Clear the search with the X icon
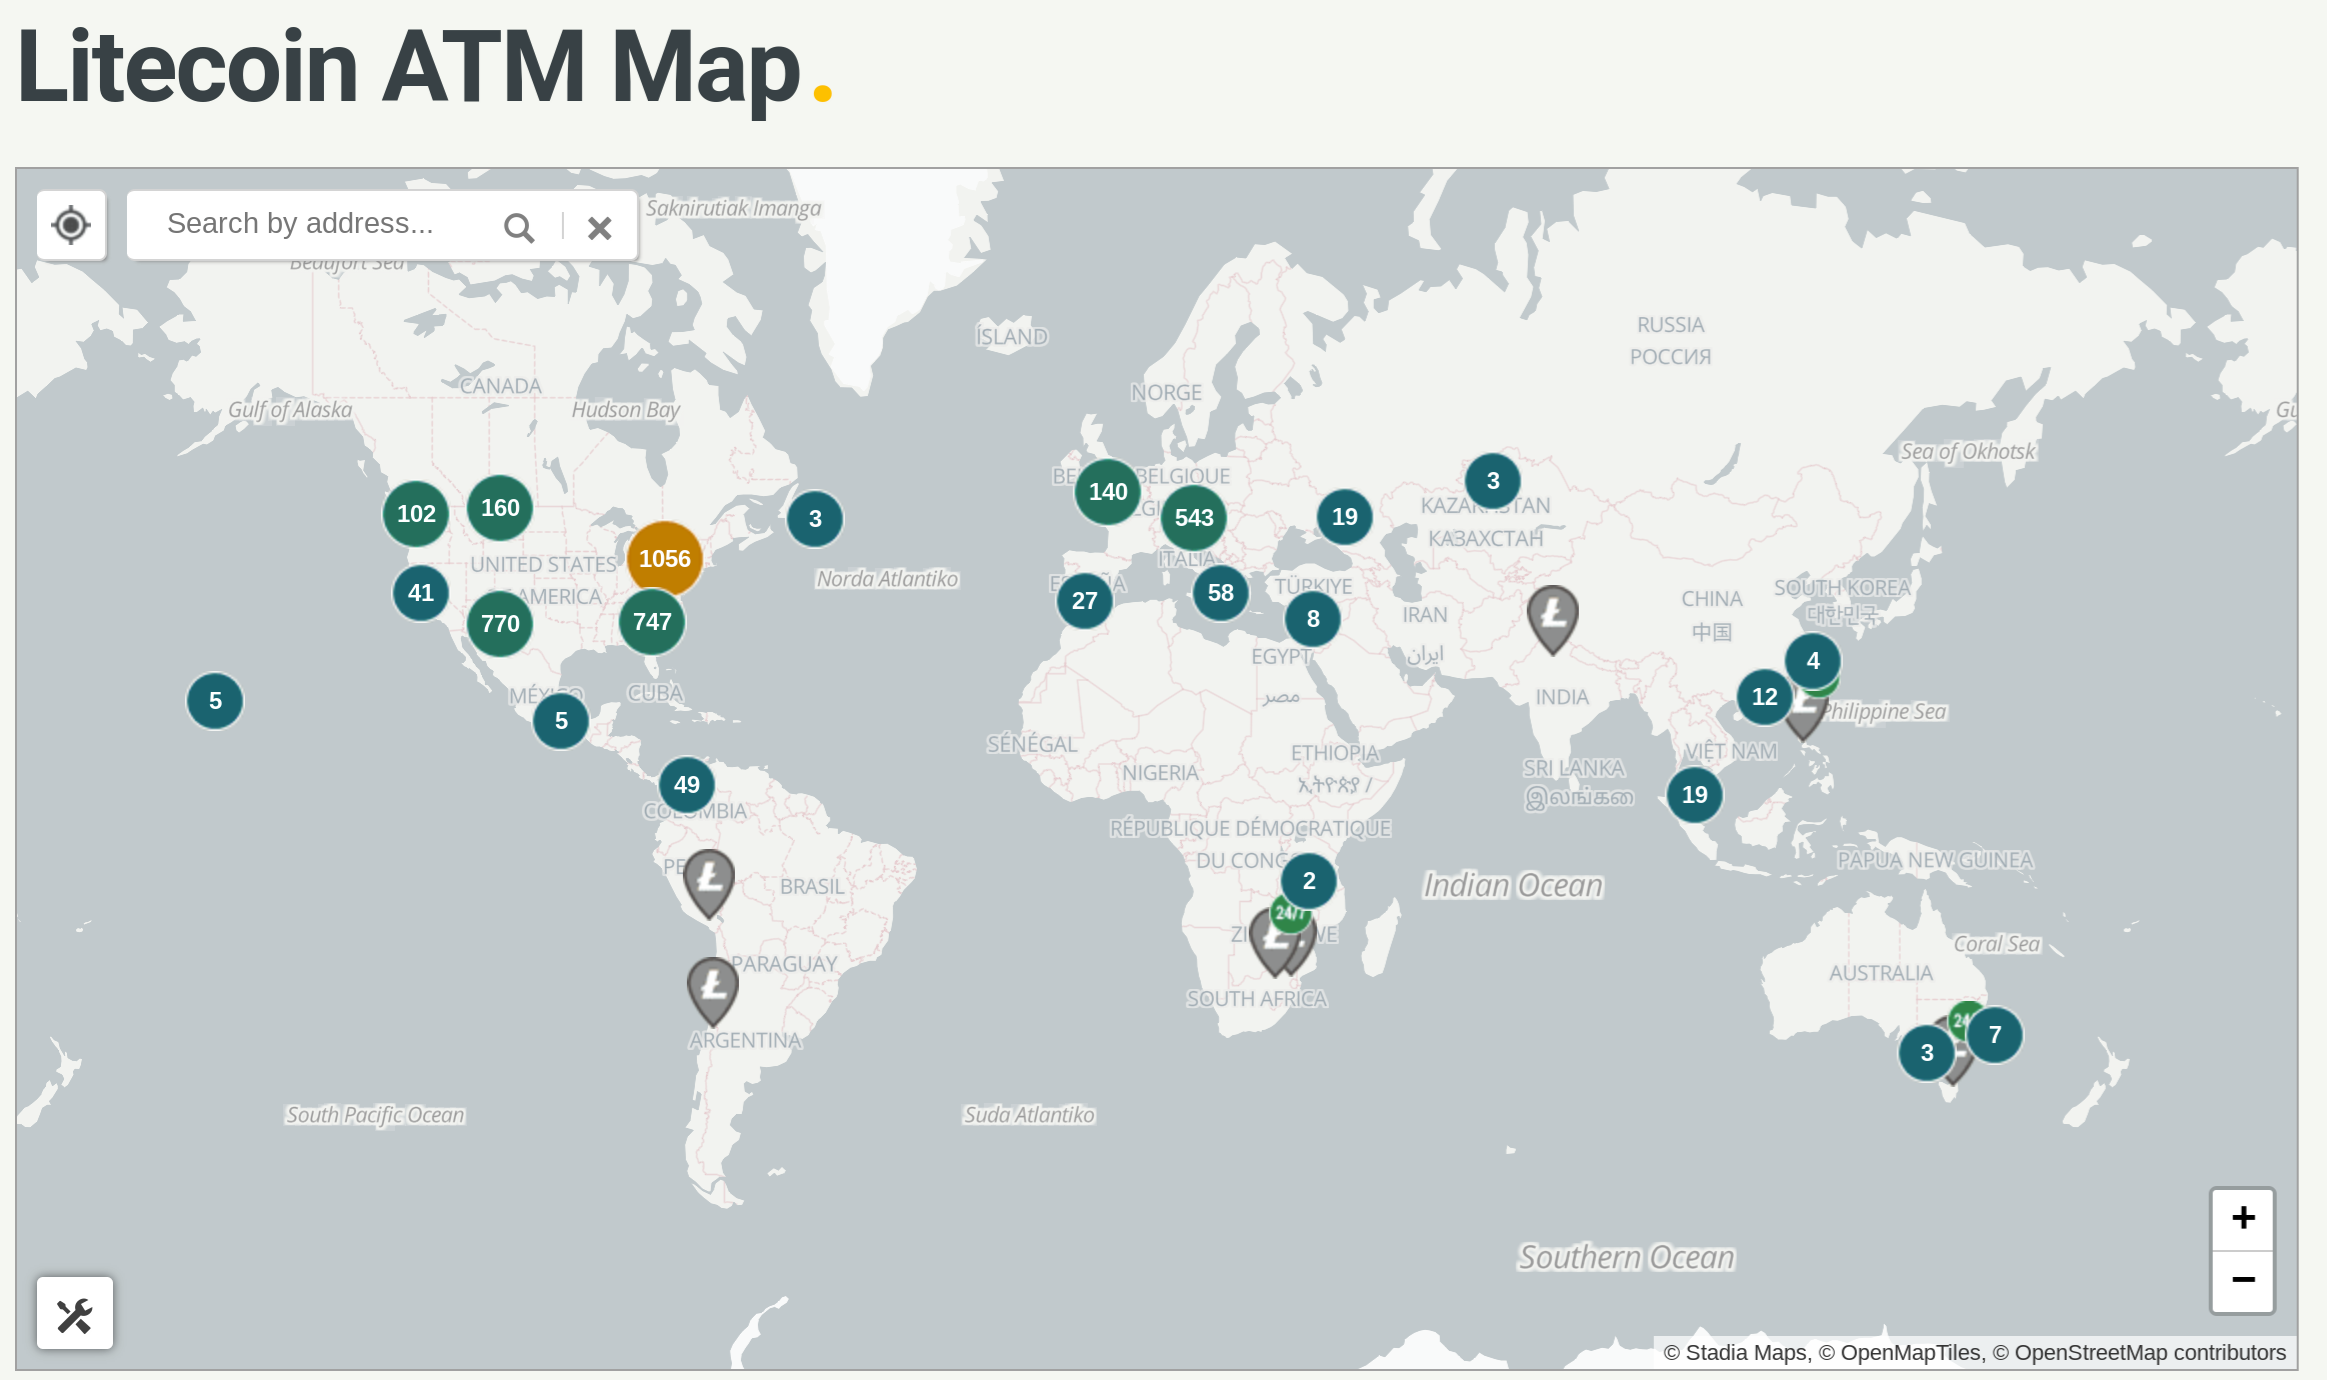The height and width of the screenshot is (1380, 2327). point(599,228)
